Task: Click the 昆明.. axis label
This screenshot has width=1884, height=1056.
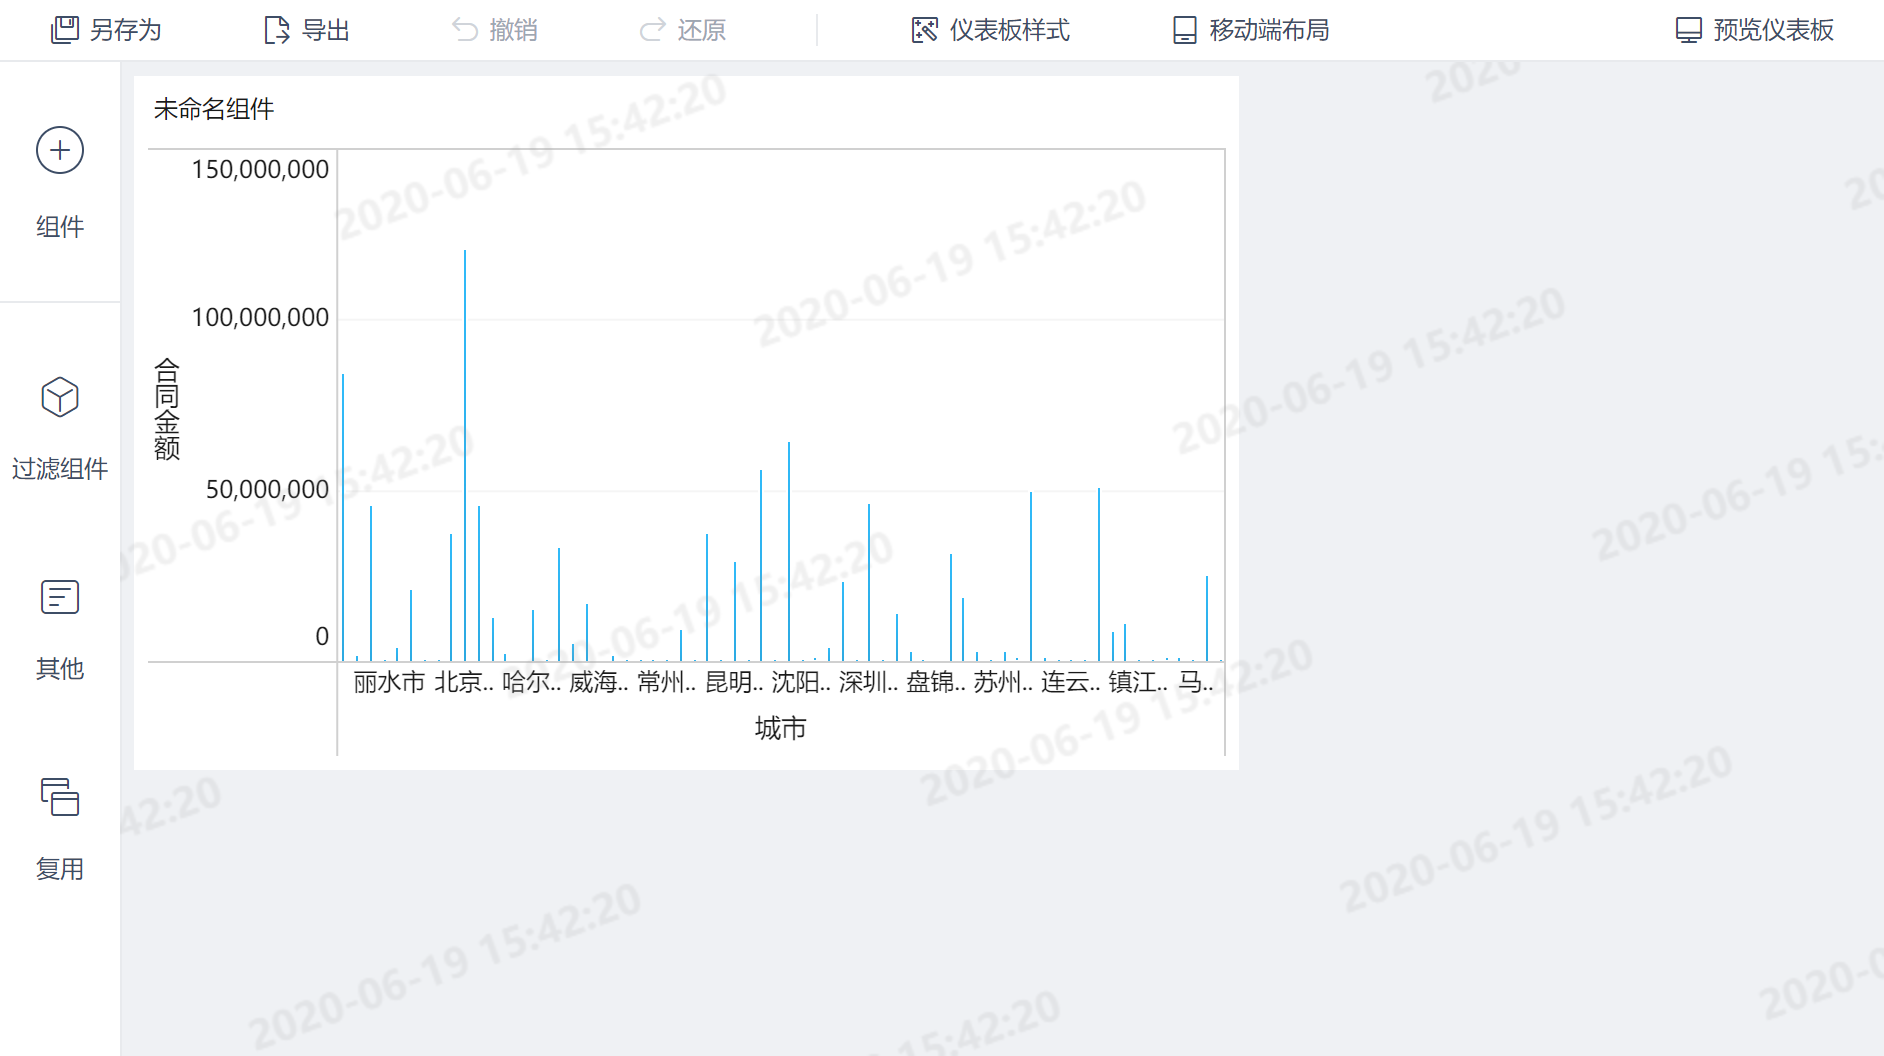Action: (734, 682)
